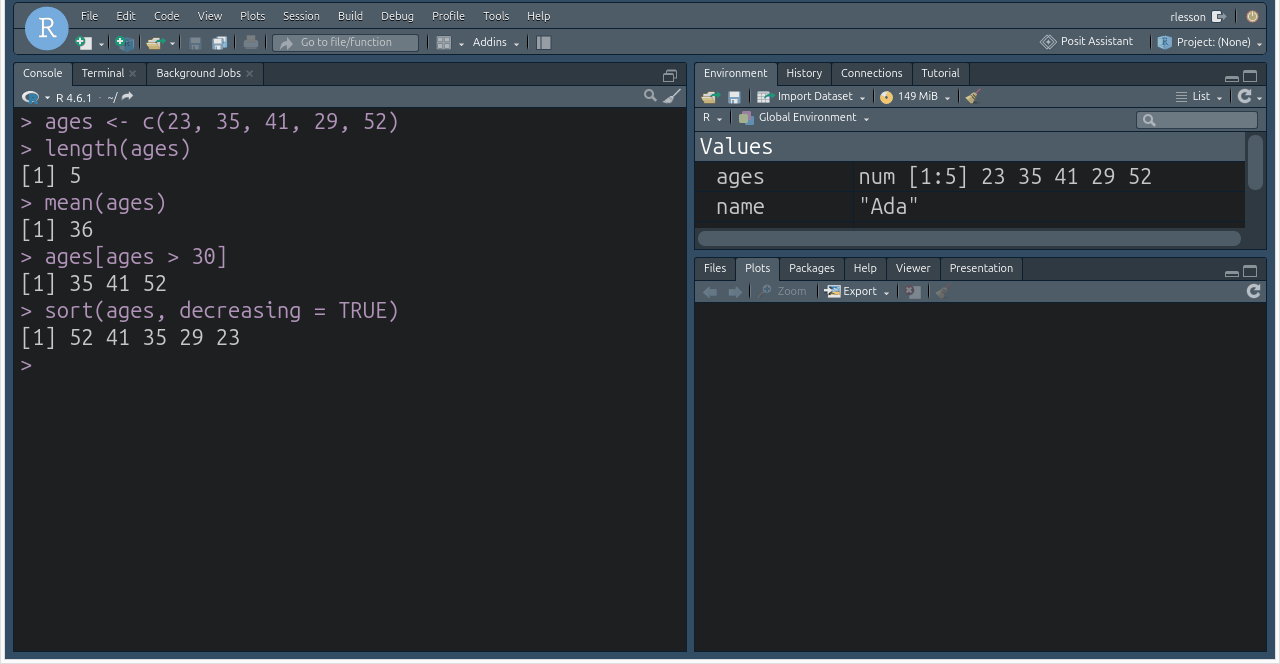Click the Save document icon in main toolbar

(x=195, y=42)
